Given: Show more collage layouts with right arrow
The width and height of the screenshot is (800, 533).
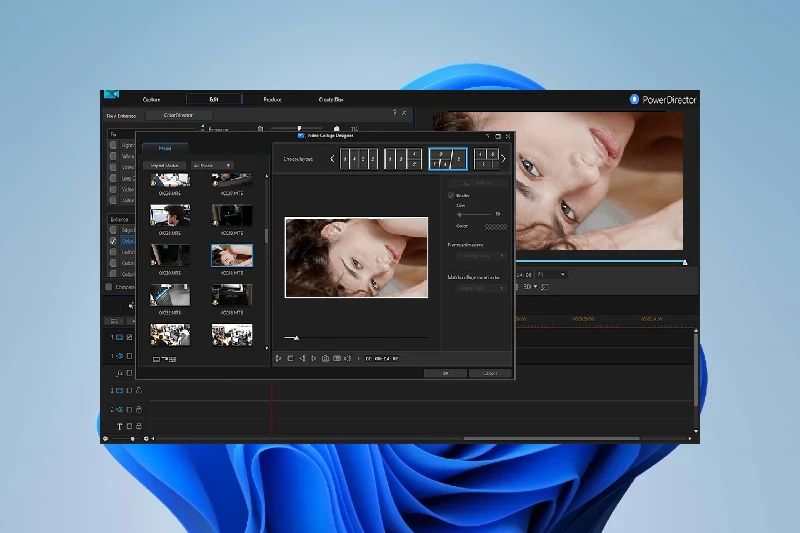Looking at the screenshot, I should (503, 159).
